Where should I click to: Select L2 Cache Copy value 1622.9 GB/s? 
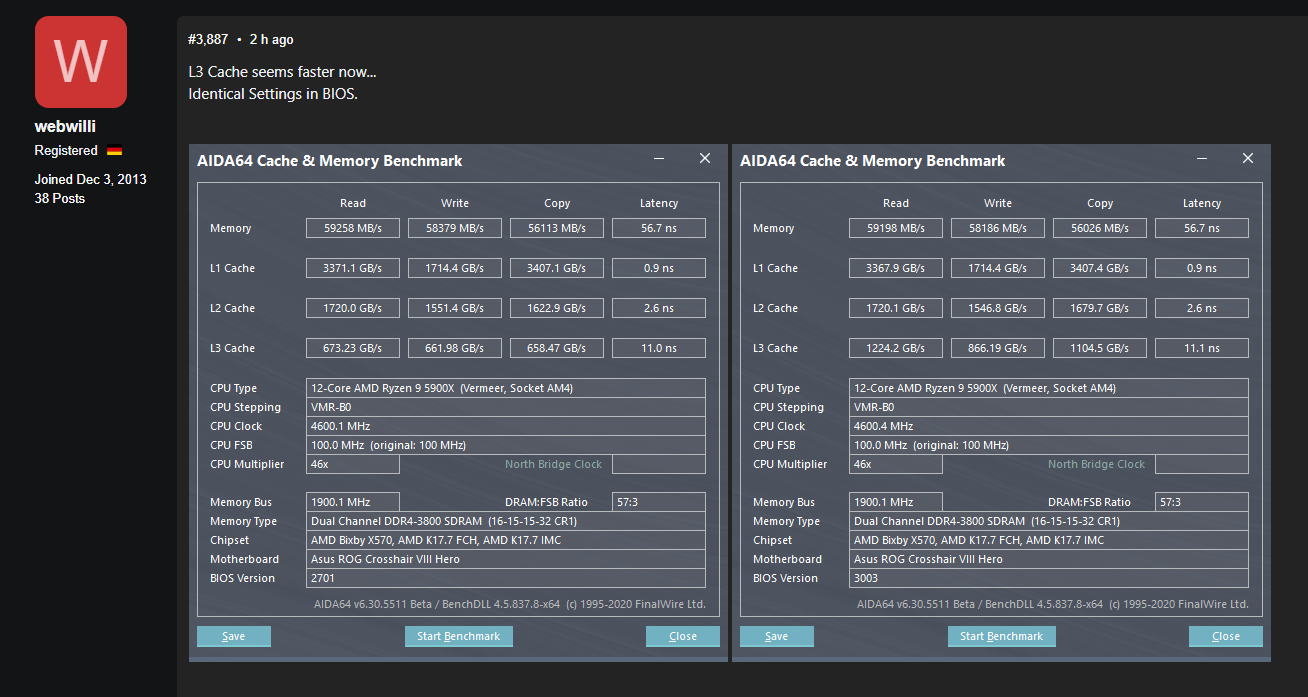(557, 308)
